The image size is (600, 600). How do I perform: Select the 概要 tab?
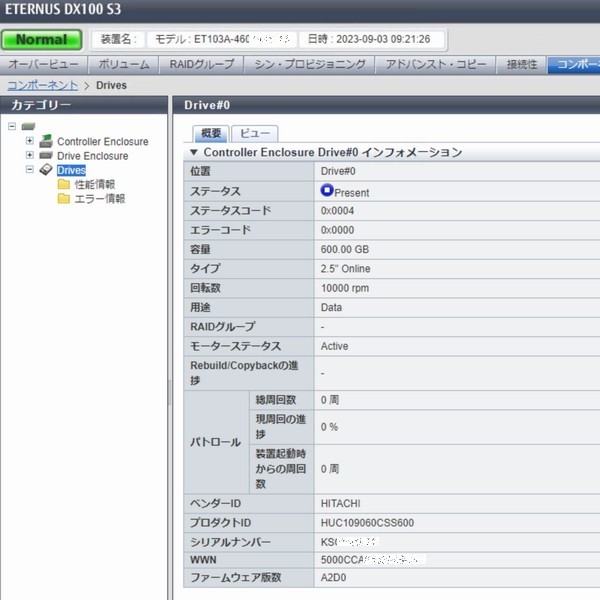[211, 134]
